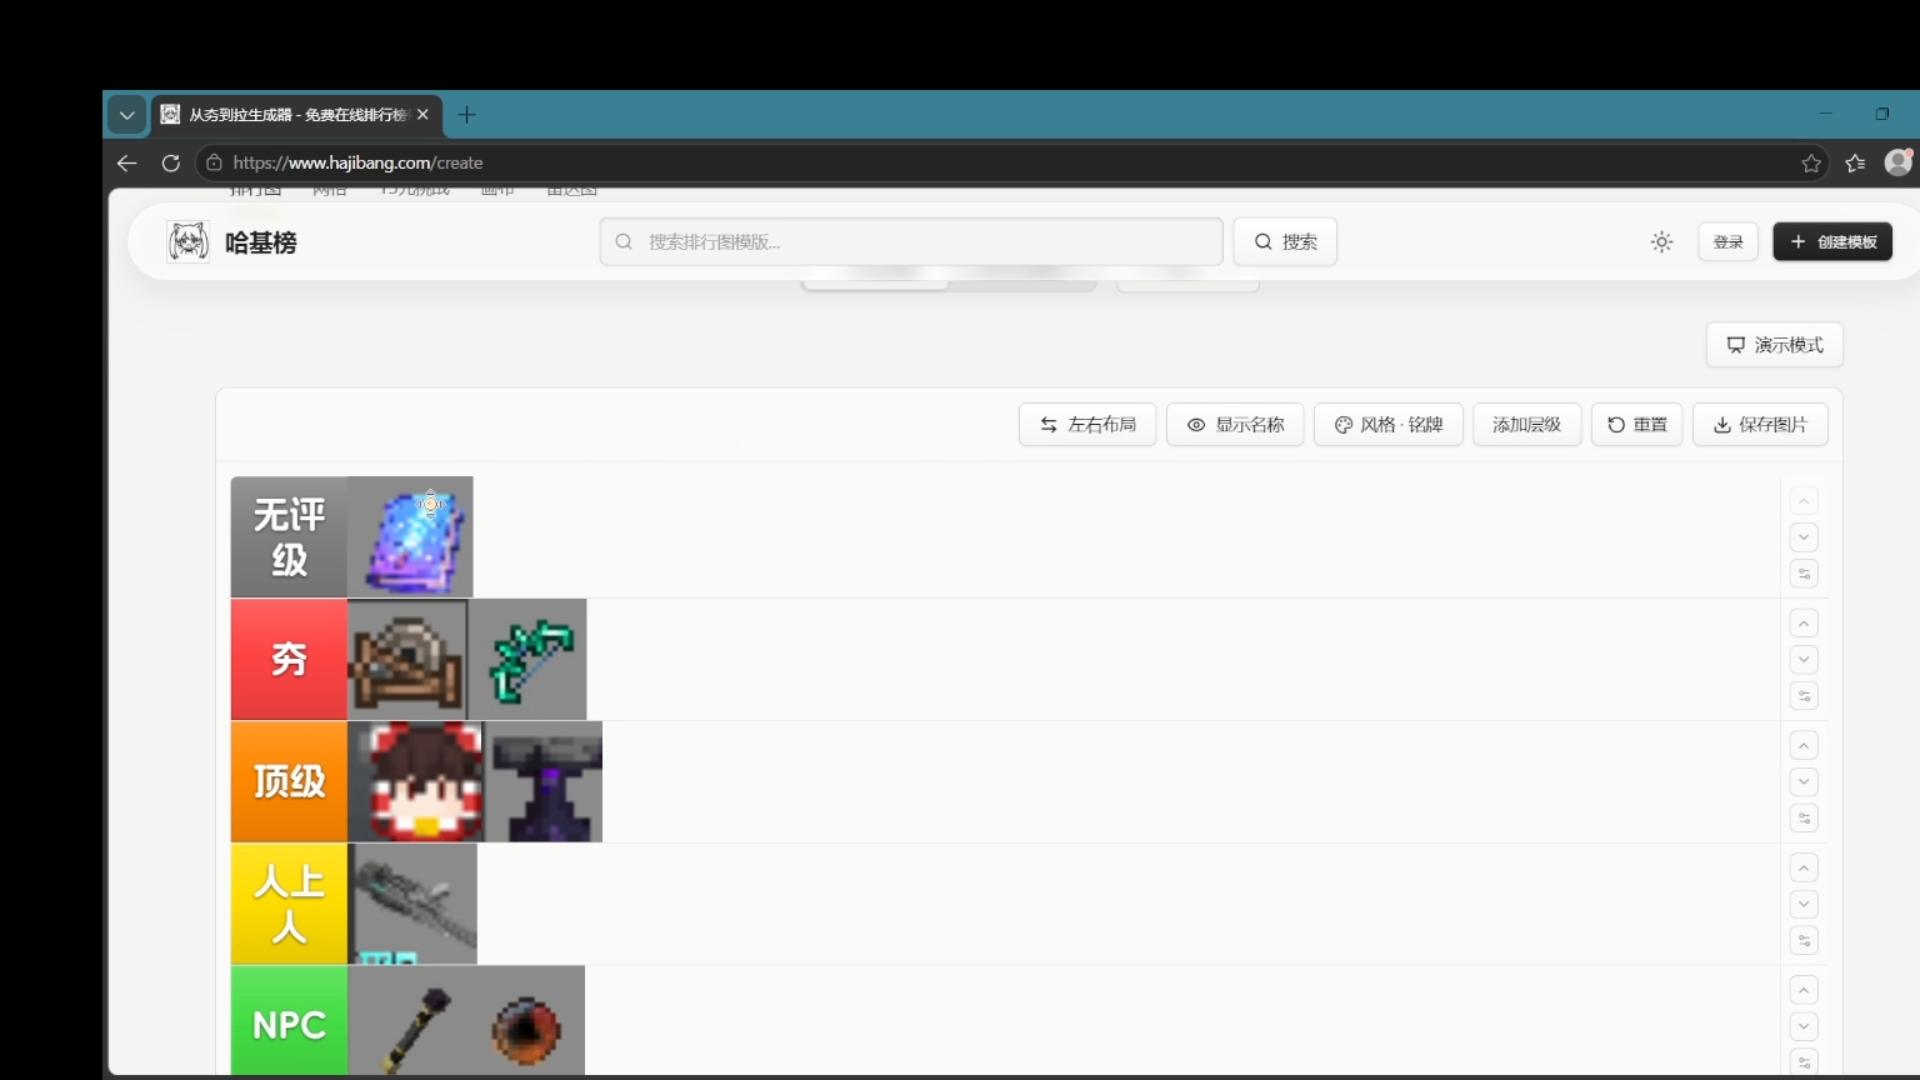Open settings for the 夯 row
The image size is (1920, 1080).
pyautogui.click(x=1804, y=696)
